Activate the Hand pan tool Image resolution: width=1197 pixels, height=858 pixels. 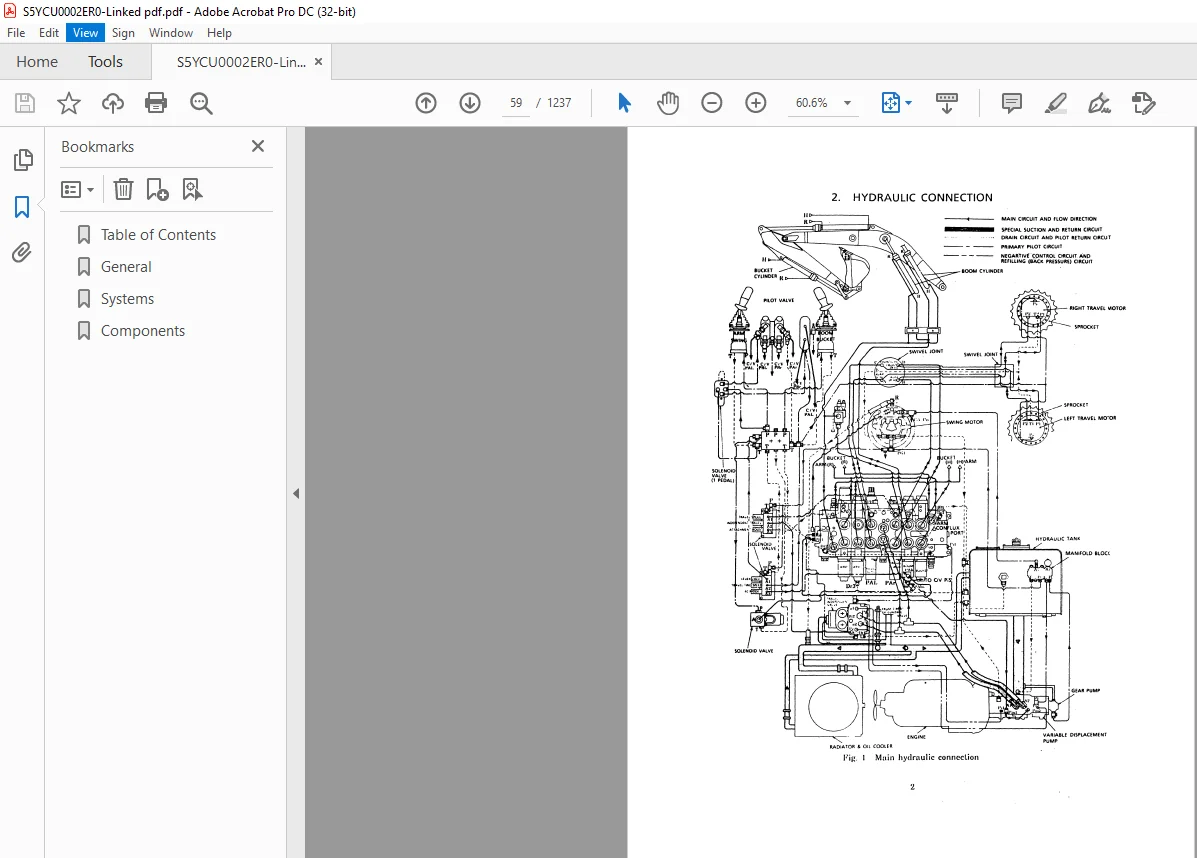(668, 103)
